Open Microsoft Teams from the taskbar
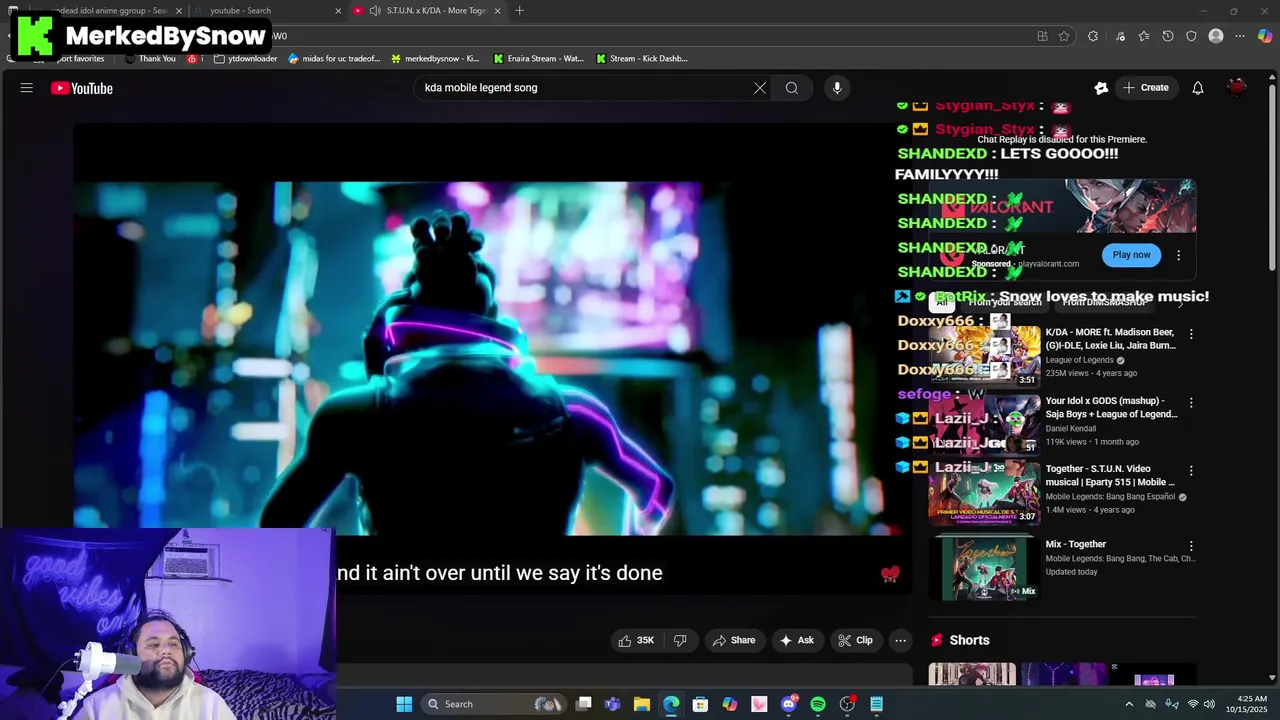1280x720 pixels. pos(612,704)
